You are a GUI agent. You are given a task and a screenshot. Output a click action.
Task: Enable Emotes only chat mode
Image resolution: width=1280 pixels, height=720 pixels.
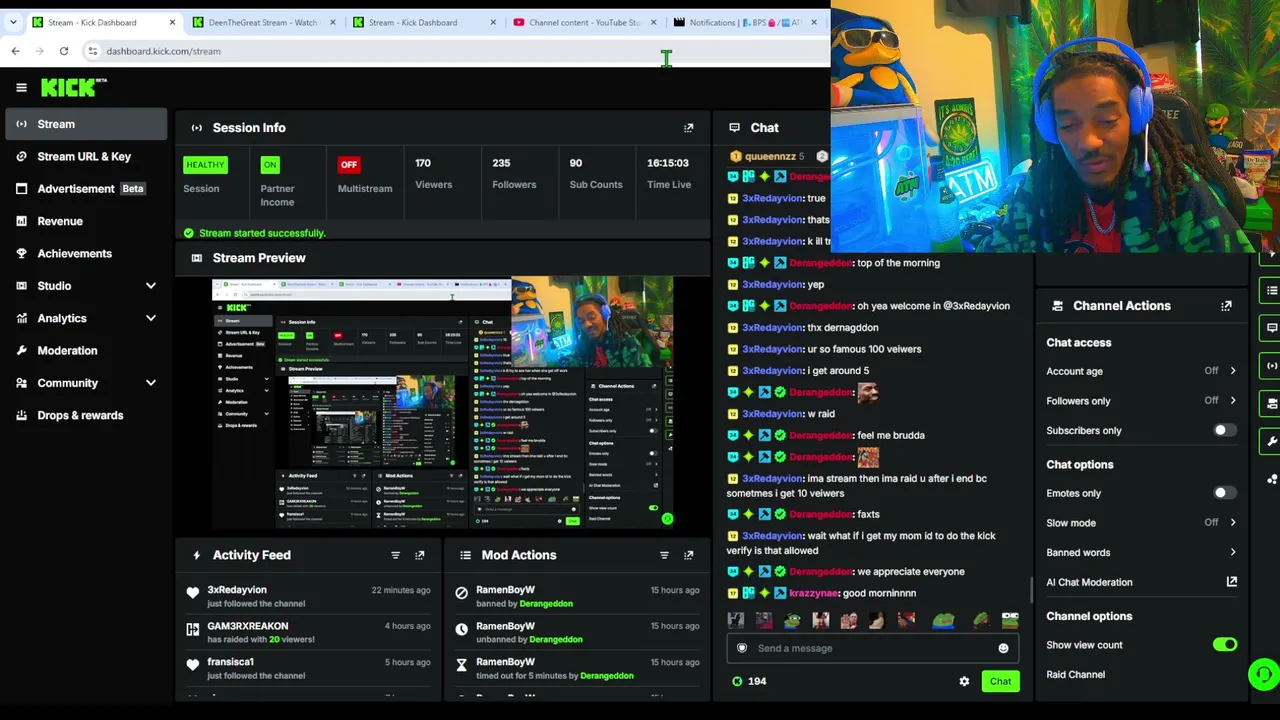coord(1224,493)
